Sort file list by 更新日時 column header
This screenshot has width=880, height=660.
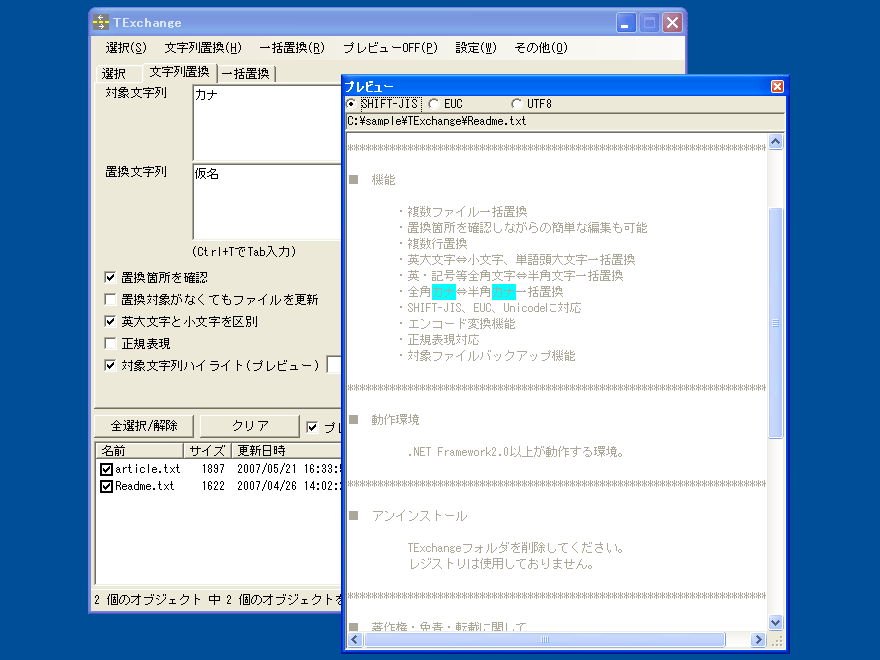(286, 451)
